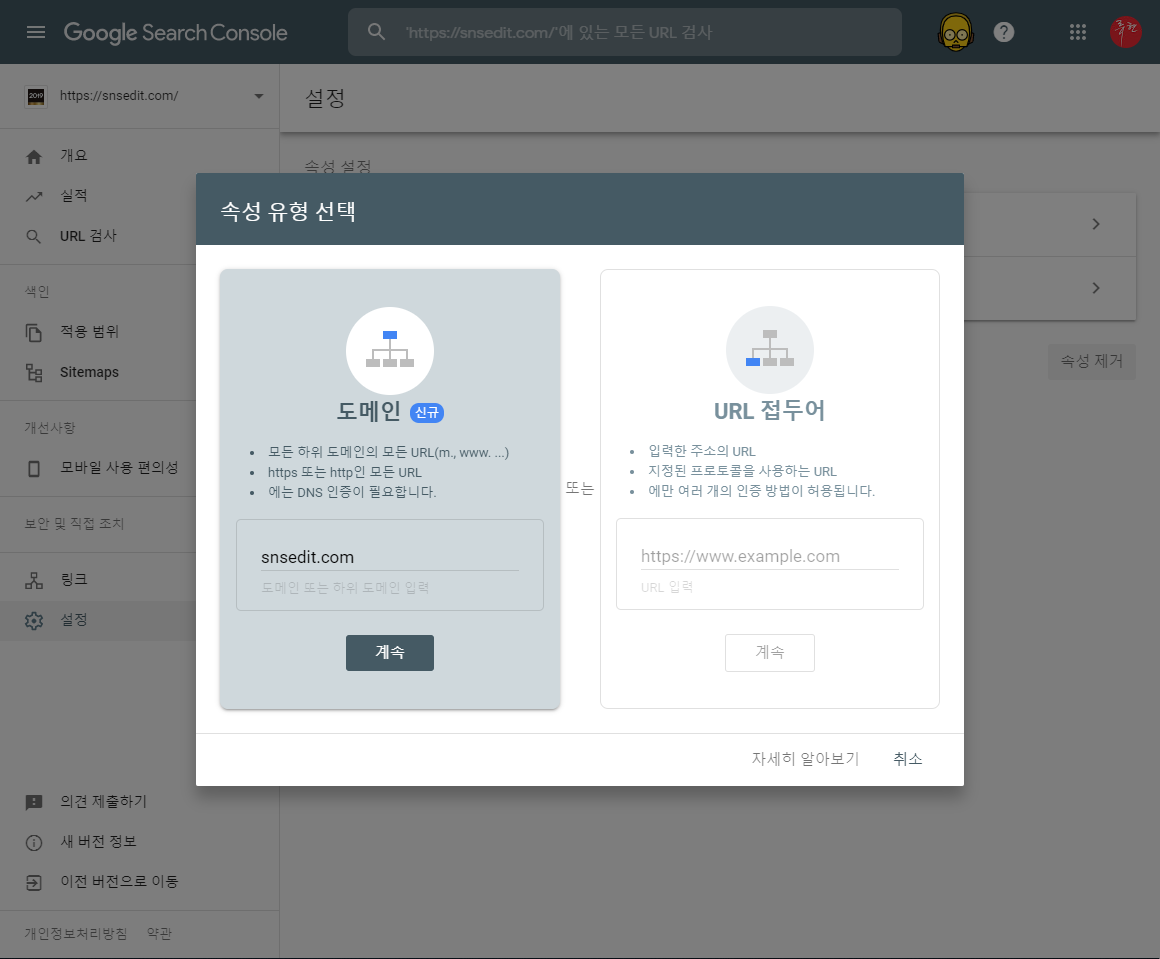Open the Help question mark icon
1160x959 pixels.
coord(1004,32)
